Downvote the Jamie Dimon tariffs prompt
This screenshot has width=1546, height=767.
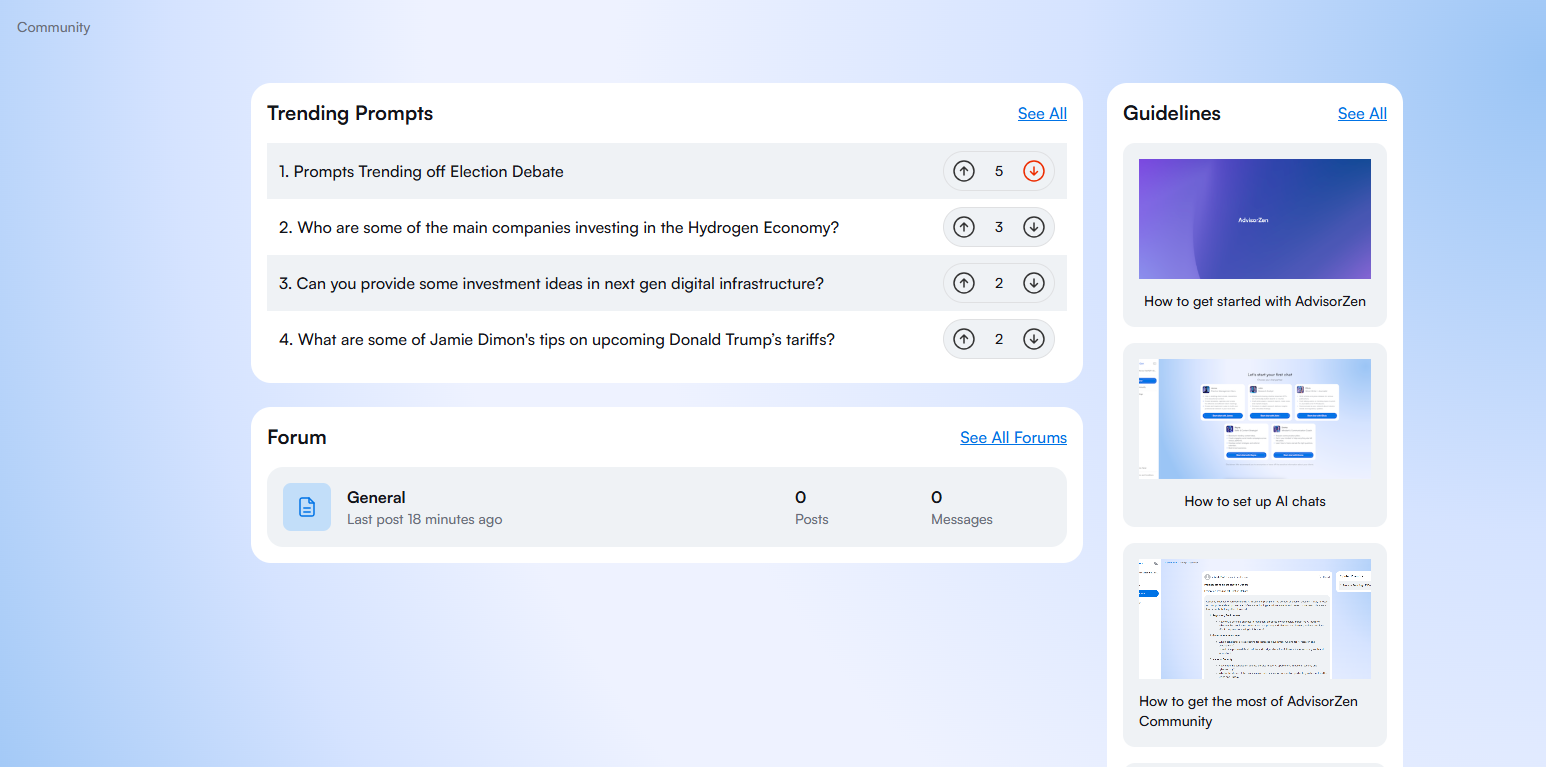point(1034,339)
